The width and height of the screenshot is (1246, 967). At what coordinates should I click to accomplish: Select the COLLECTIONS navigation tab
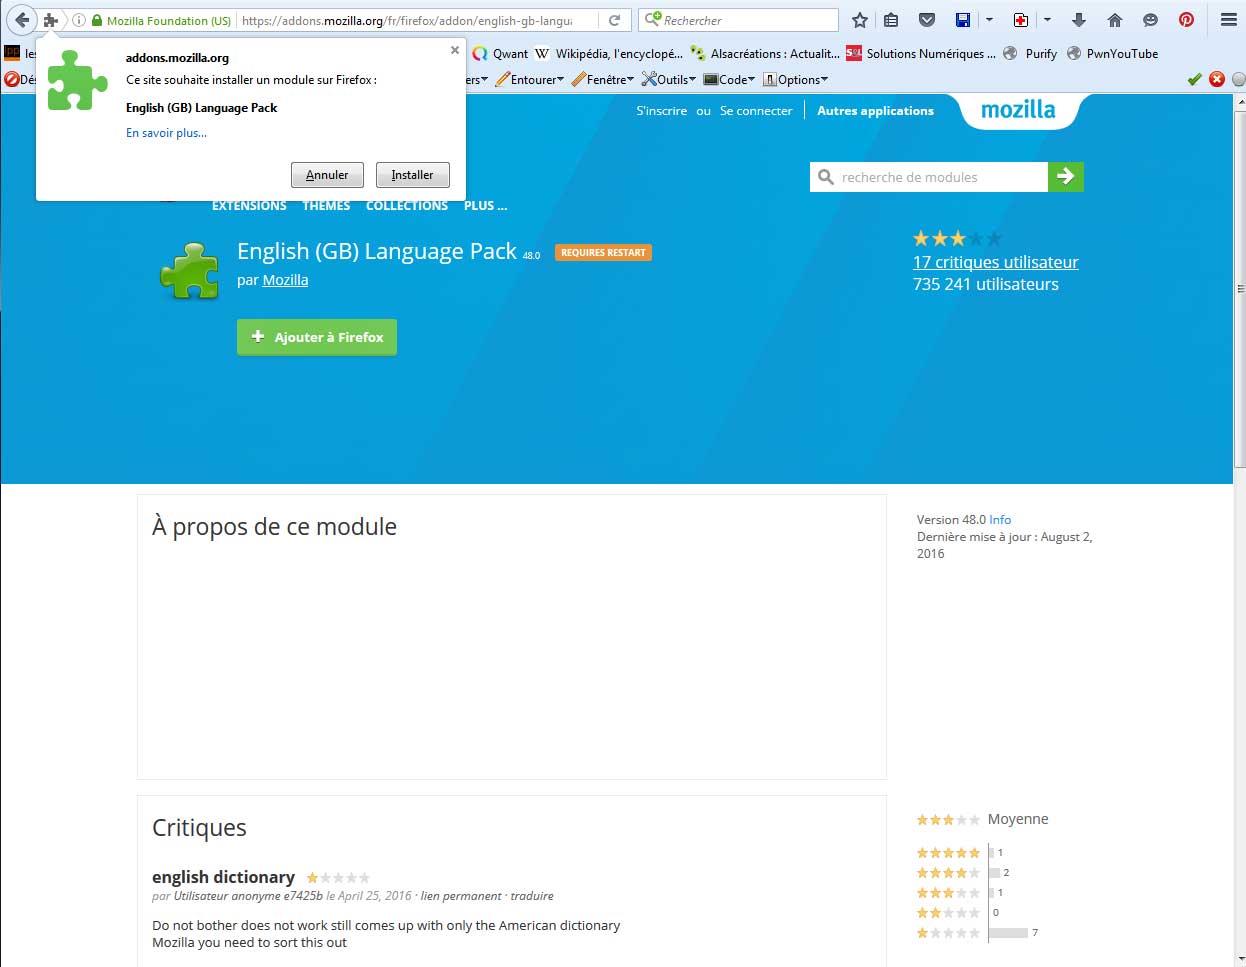406,206
